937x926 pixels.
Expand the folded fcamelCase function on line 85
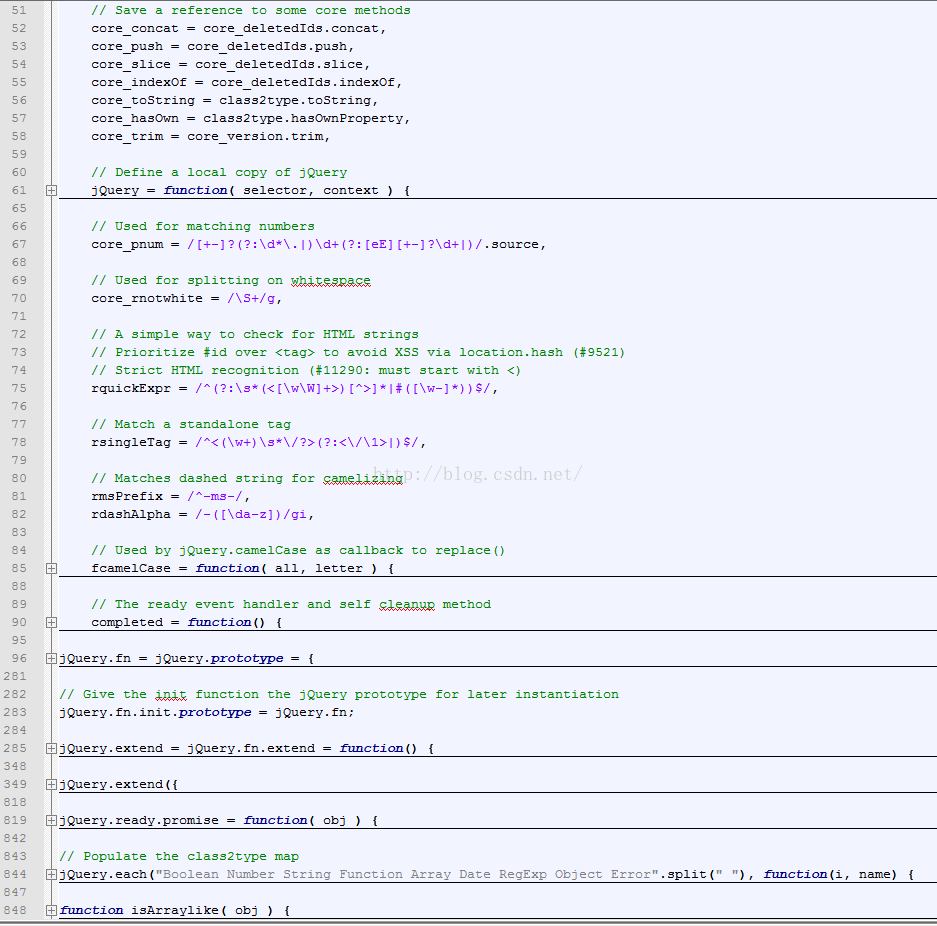[51, 569]
